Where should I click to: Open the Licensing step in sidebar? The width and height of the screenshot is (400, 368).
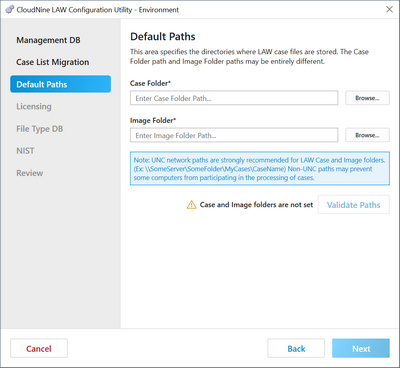click(34, 107)
